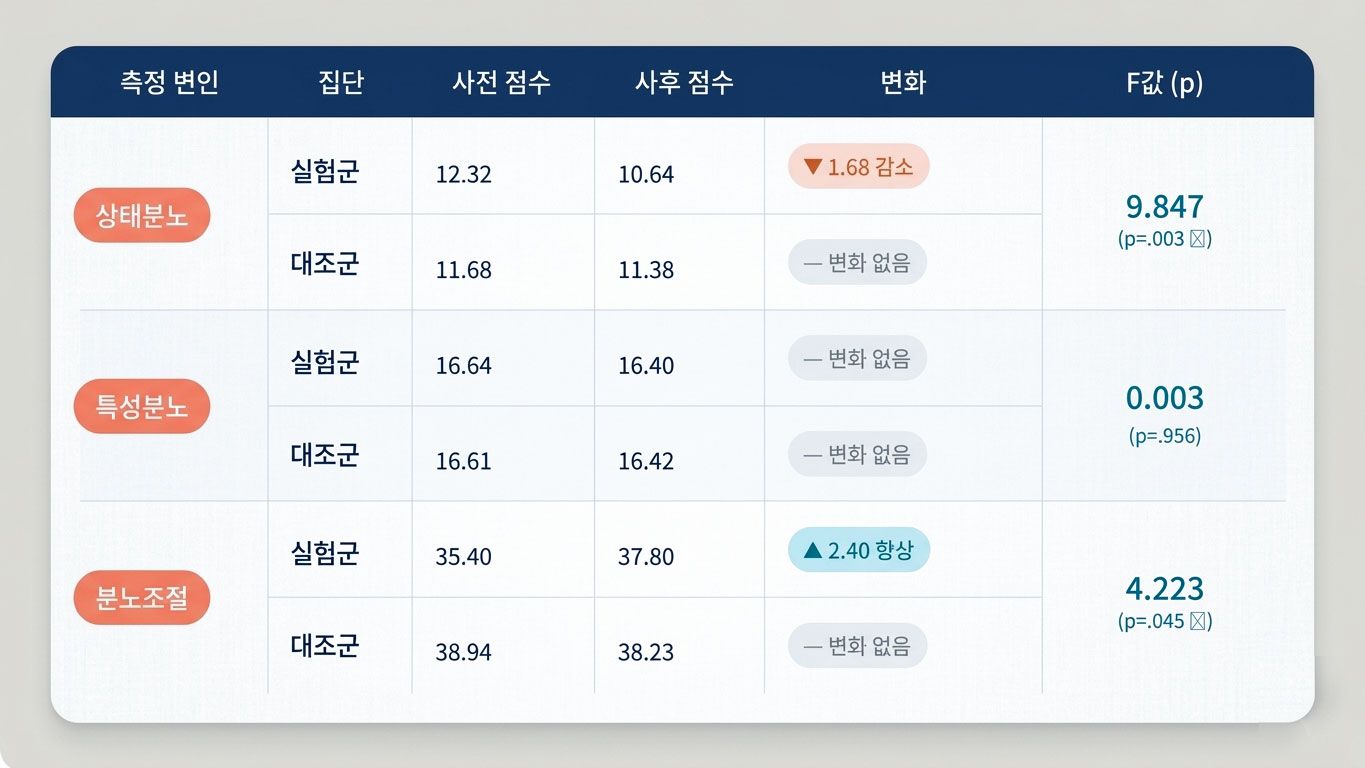Click the 분노조절 category pill
1365x768 pixels.
tap(142, 598)
